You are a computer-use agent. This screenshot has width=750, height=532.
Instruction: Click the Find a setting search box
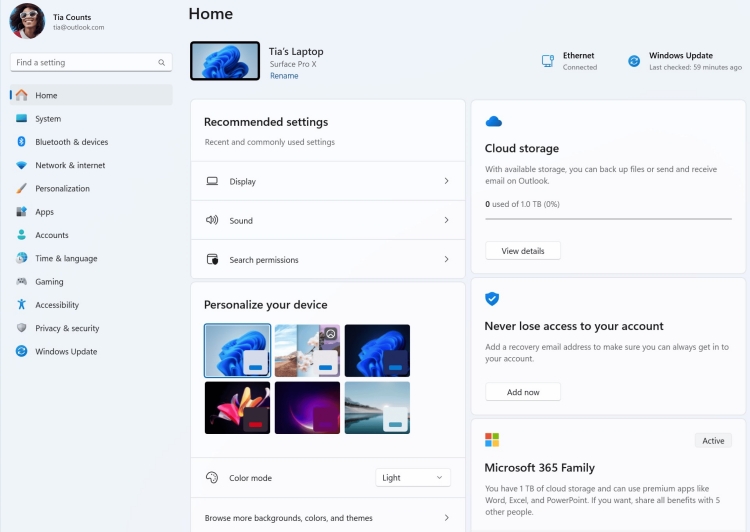coord(91,62)
